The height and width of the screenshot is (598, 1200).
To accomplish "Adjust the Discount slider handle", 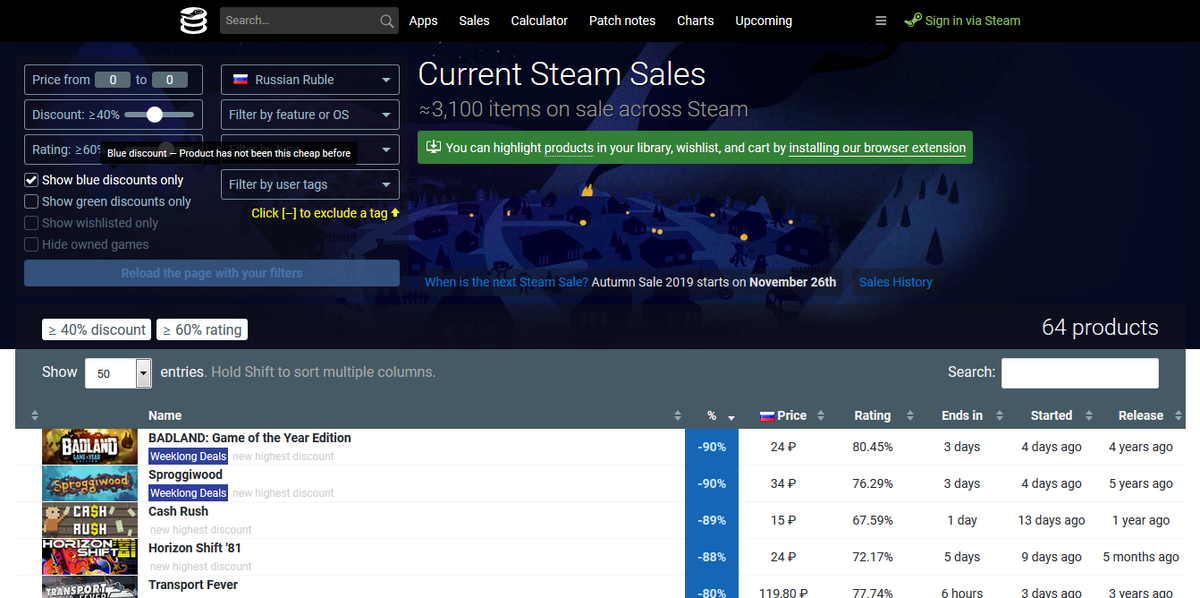I will click(x=154, y=115).
